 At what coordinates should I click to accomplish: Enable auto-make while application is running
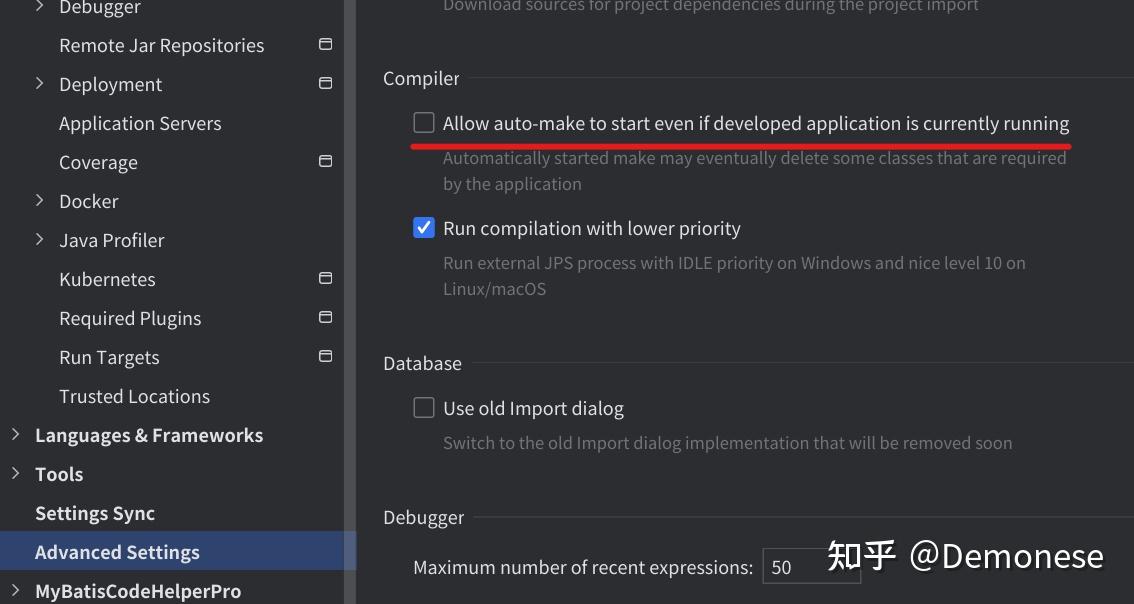[423, 122]
